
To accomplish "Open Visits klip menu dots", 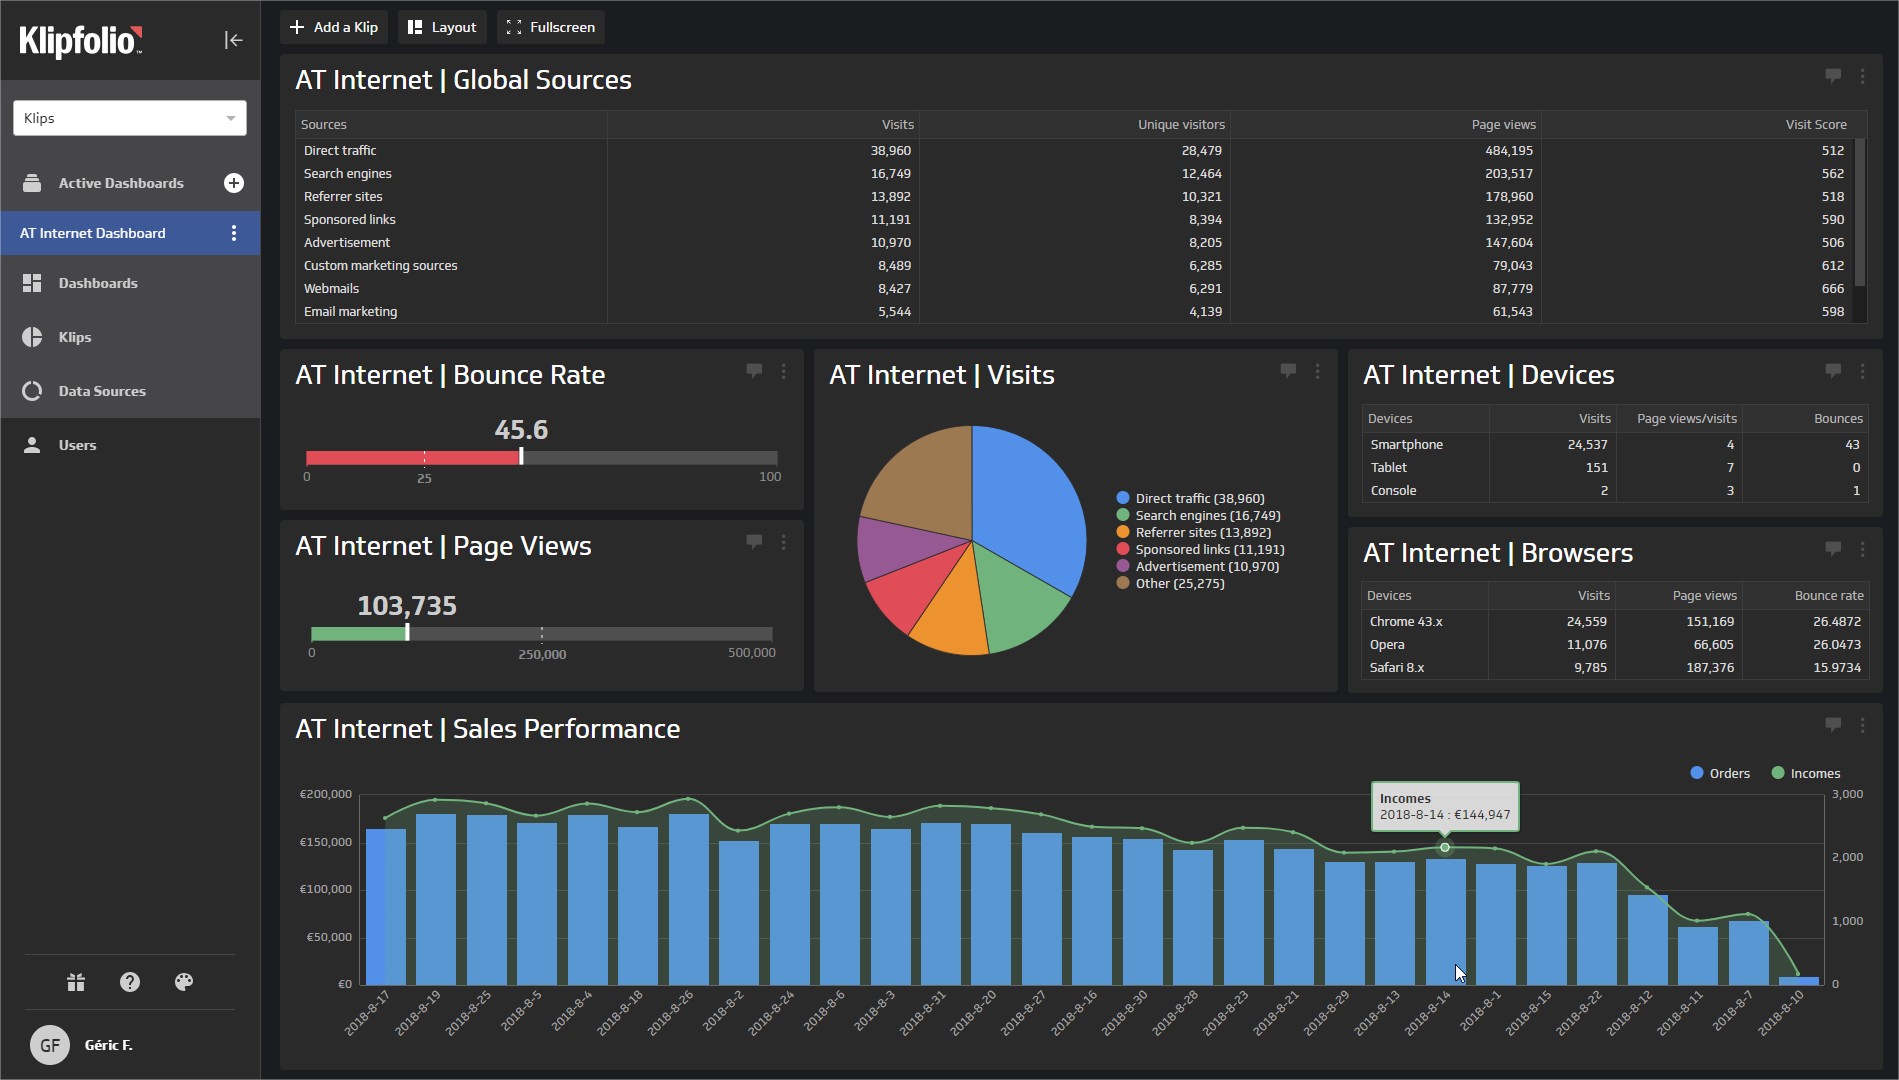I will (x=1317, y=371).
